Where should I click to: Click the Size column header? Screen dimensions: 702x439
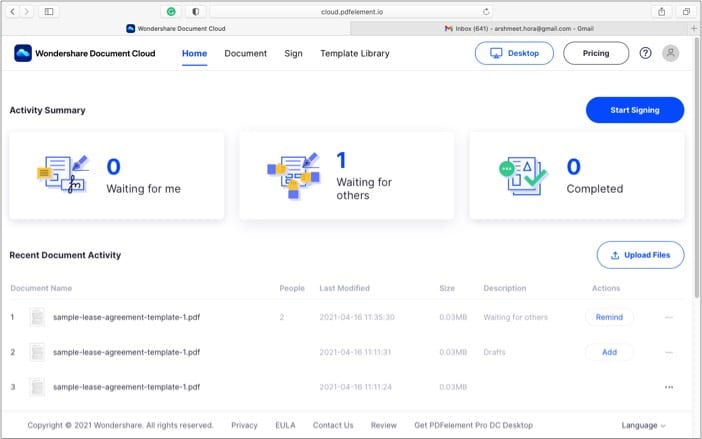click(447, 288)
